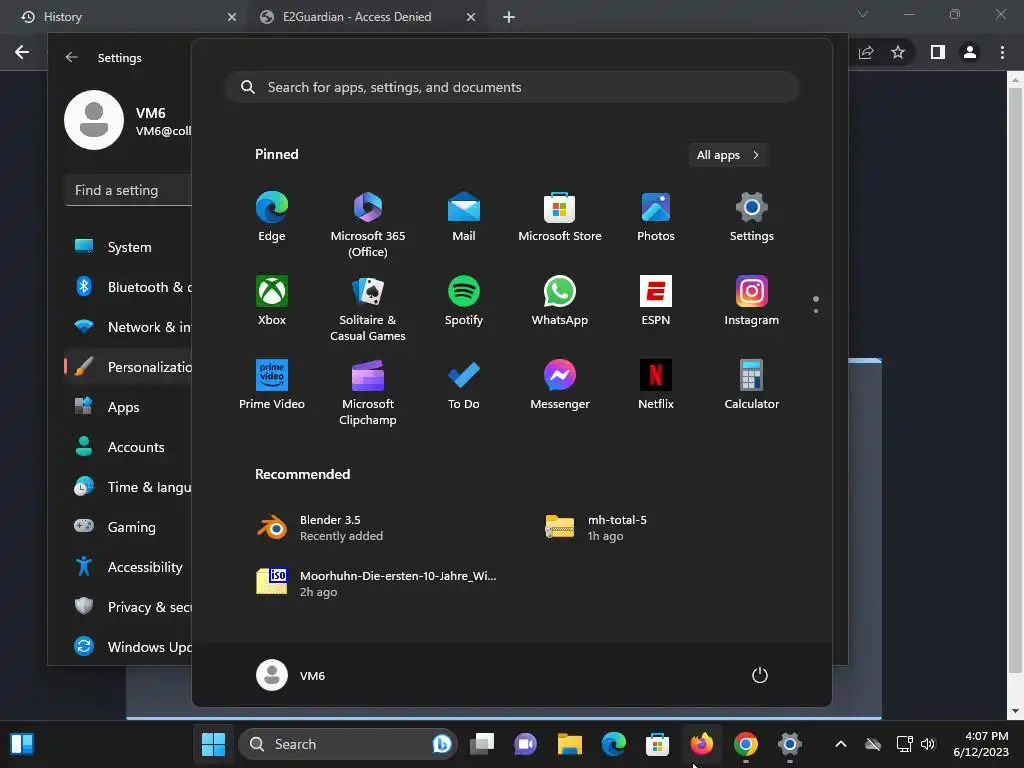Viewport: 1024px width, 768px height.
Task: Launch Spotify from pinned apps
Action: (464, 300)
